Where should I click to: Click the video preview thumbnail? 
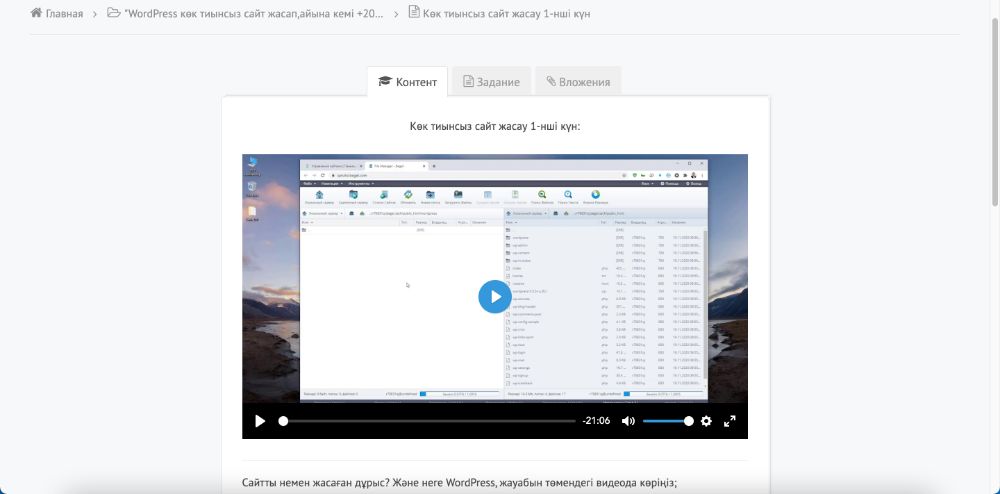coord(495,279)
